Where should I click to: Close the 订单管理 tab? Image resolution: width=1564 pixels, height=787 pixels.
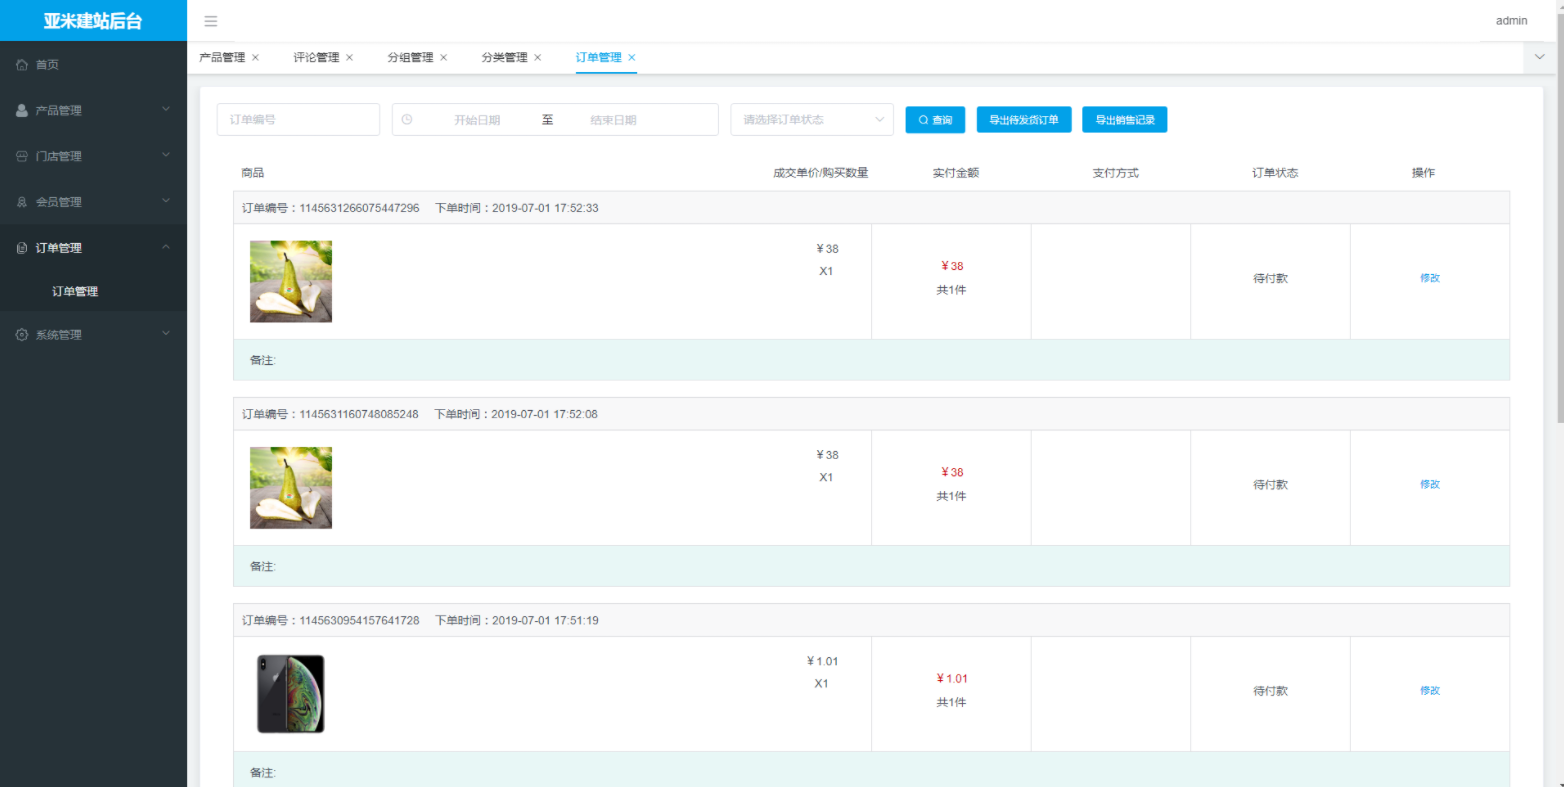pyautogui.click(x=631, y=58)
